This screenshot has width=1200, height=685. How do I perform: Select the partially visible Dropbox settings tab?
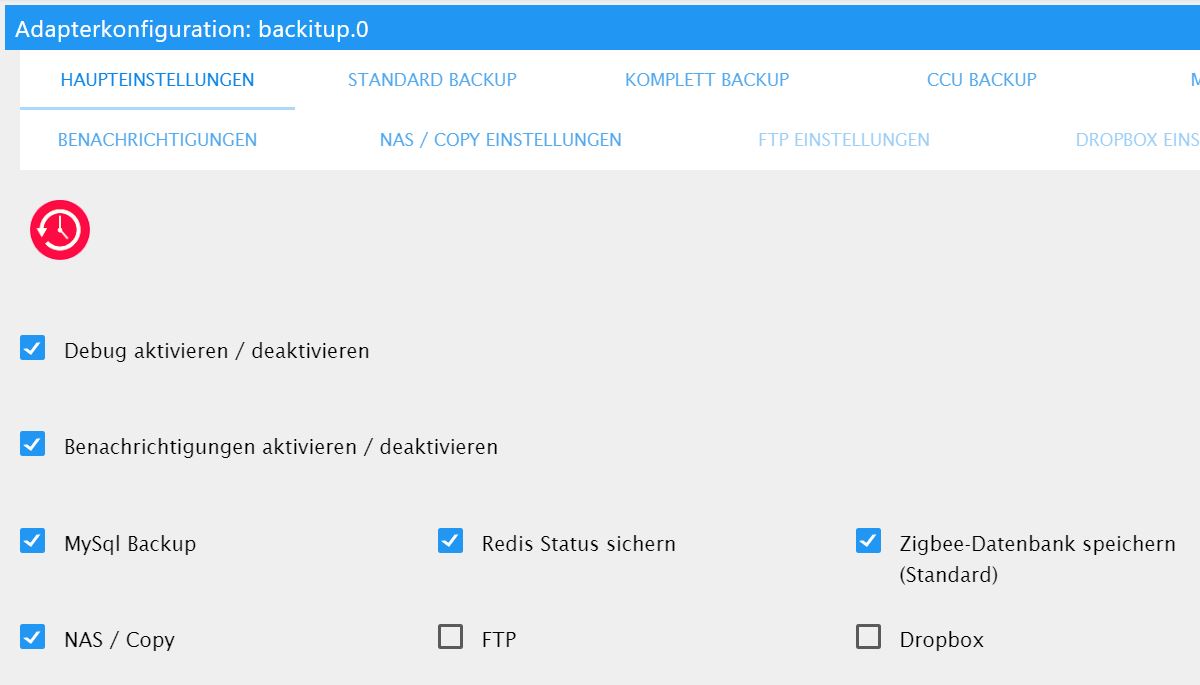1137,140
